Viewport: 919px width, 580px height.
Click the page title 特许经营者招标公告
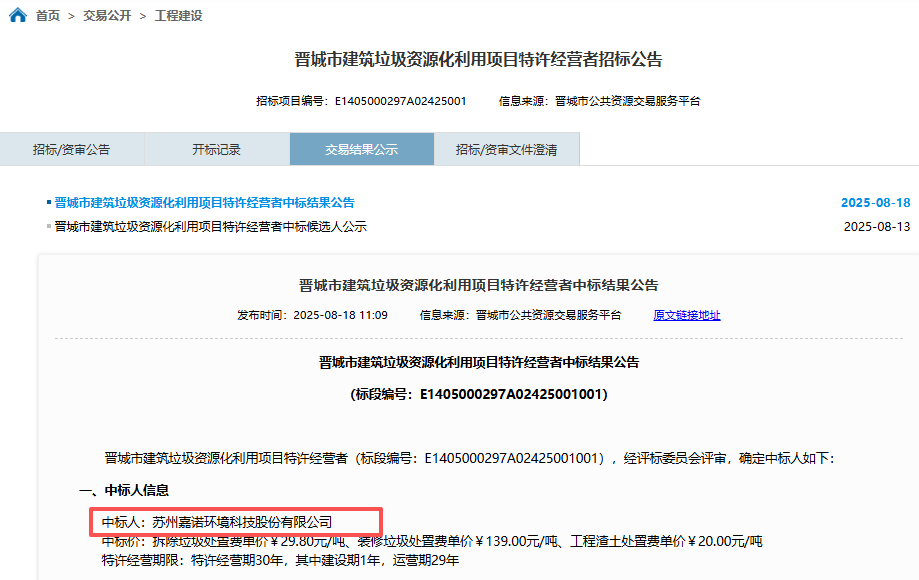(x=479, y=60)
